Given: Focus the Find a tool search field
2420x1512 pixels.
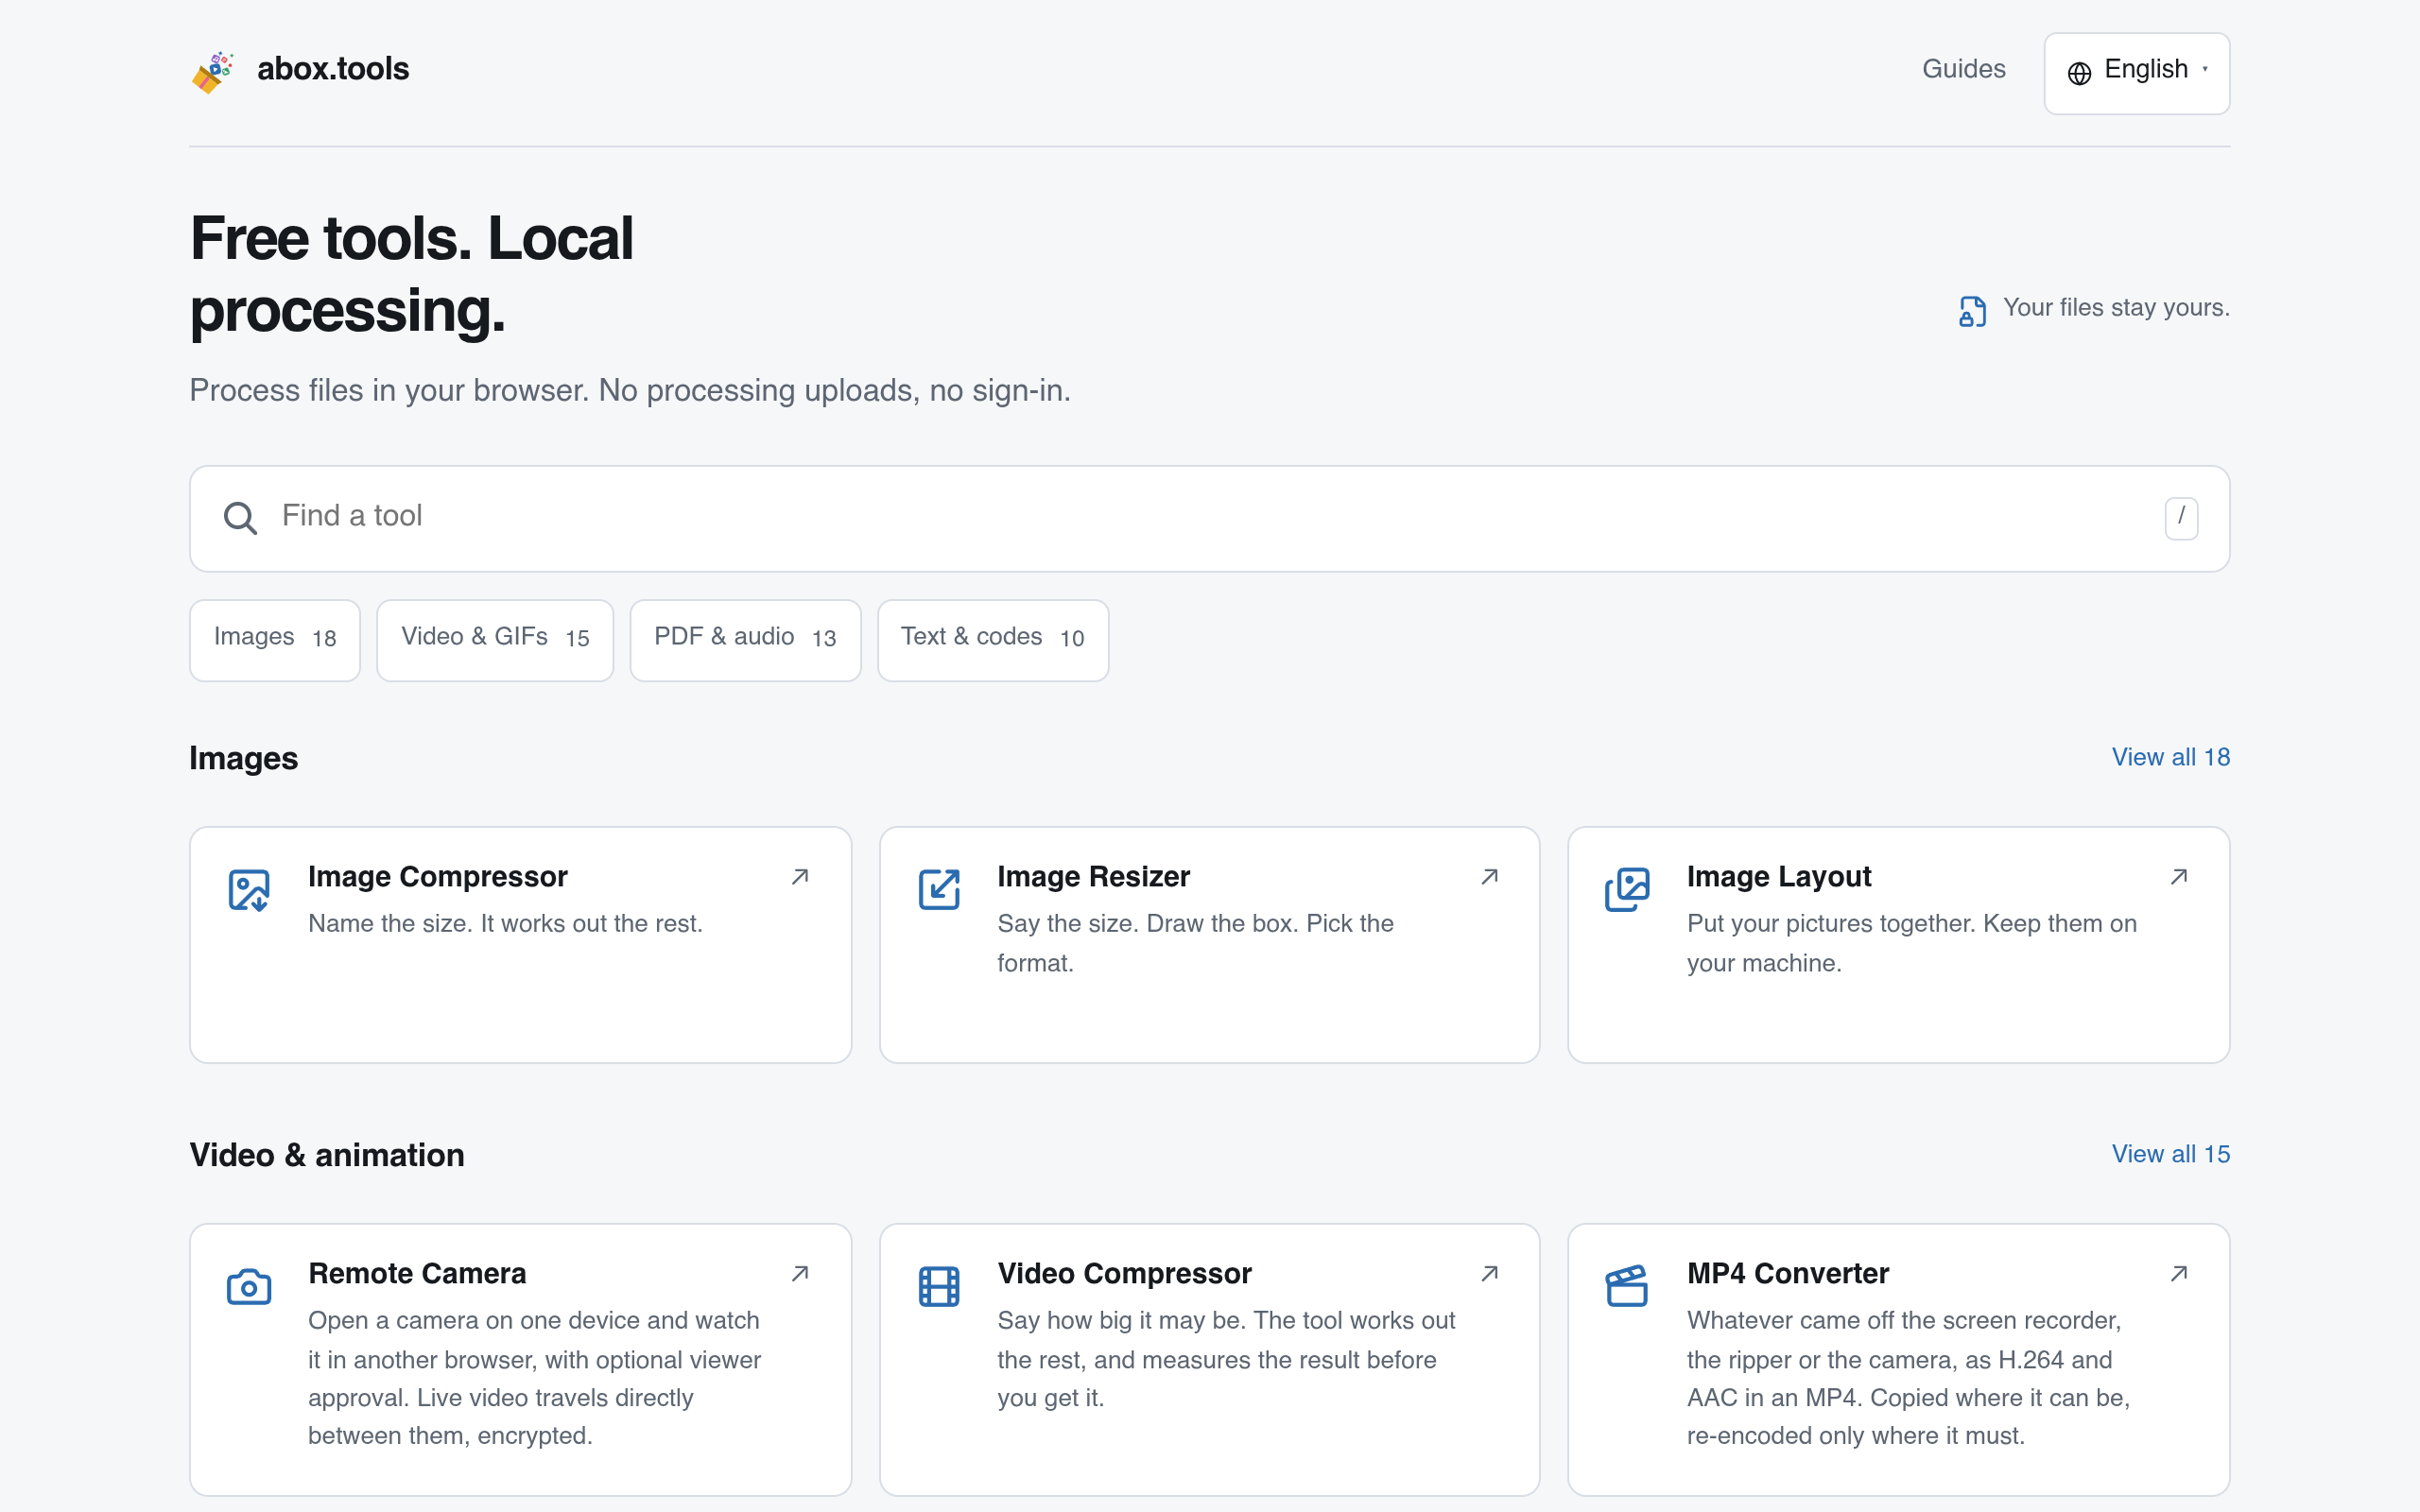Looking at the screenshot, I should point(1210,519).
